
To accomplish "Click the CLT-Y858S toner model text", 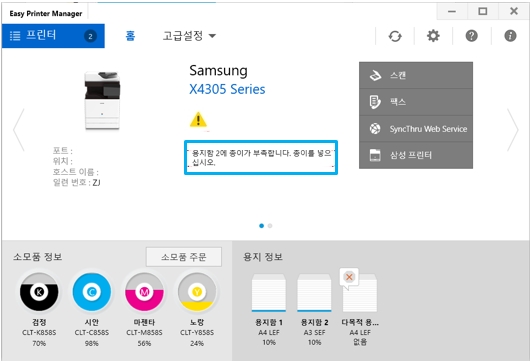I will 197,333.
